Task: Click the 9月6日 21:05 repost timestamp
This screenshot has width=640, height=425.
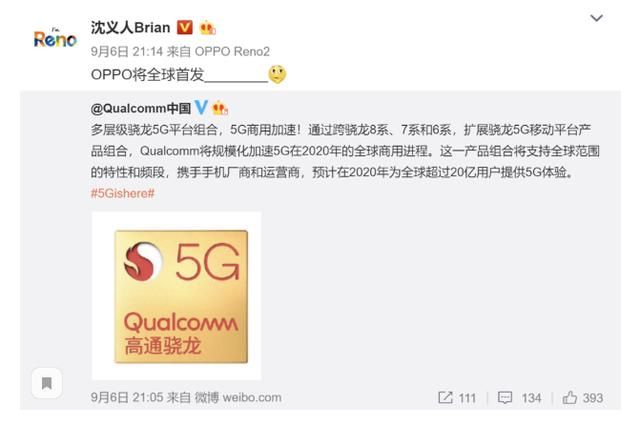Action: (127, 397)
